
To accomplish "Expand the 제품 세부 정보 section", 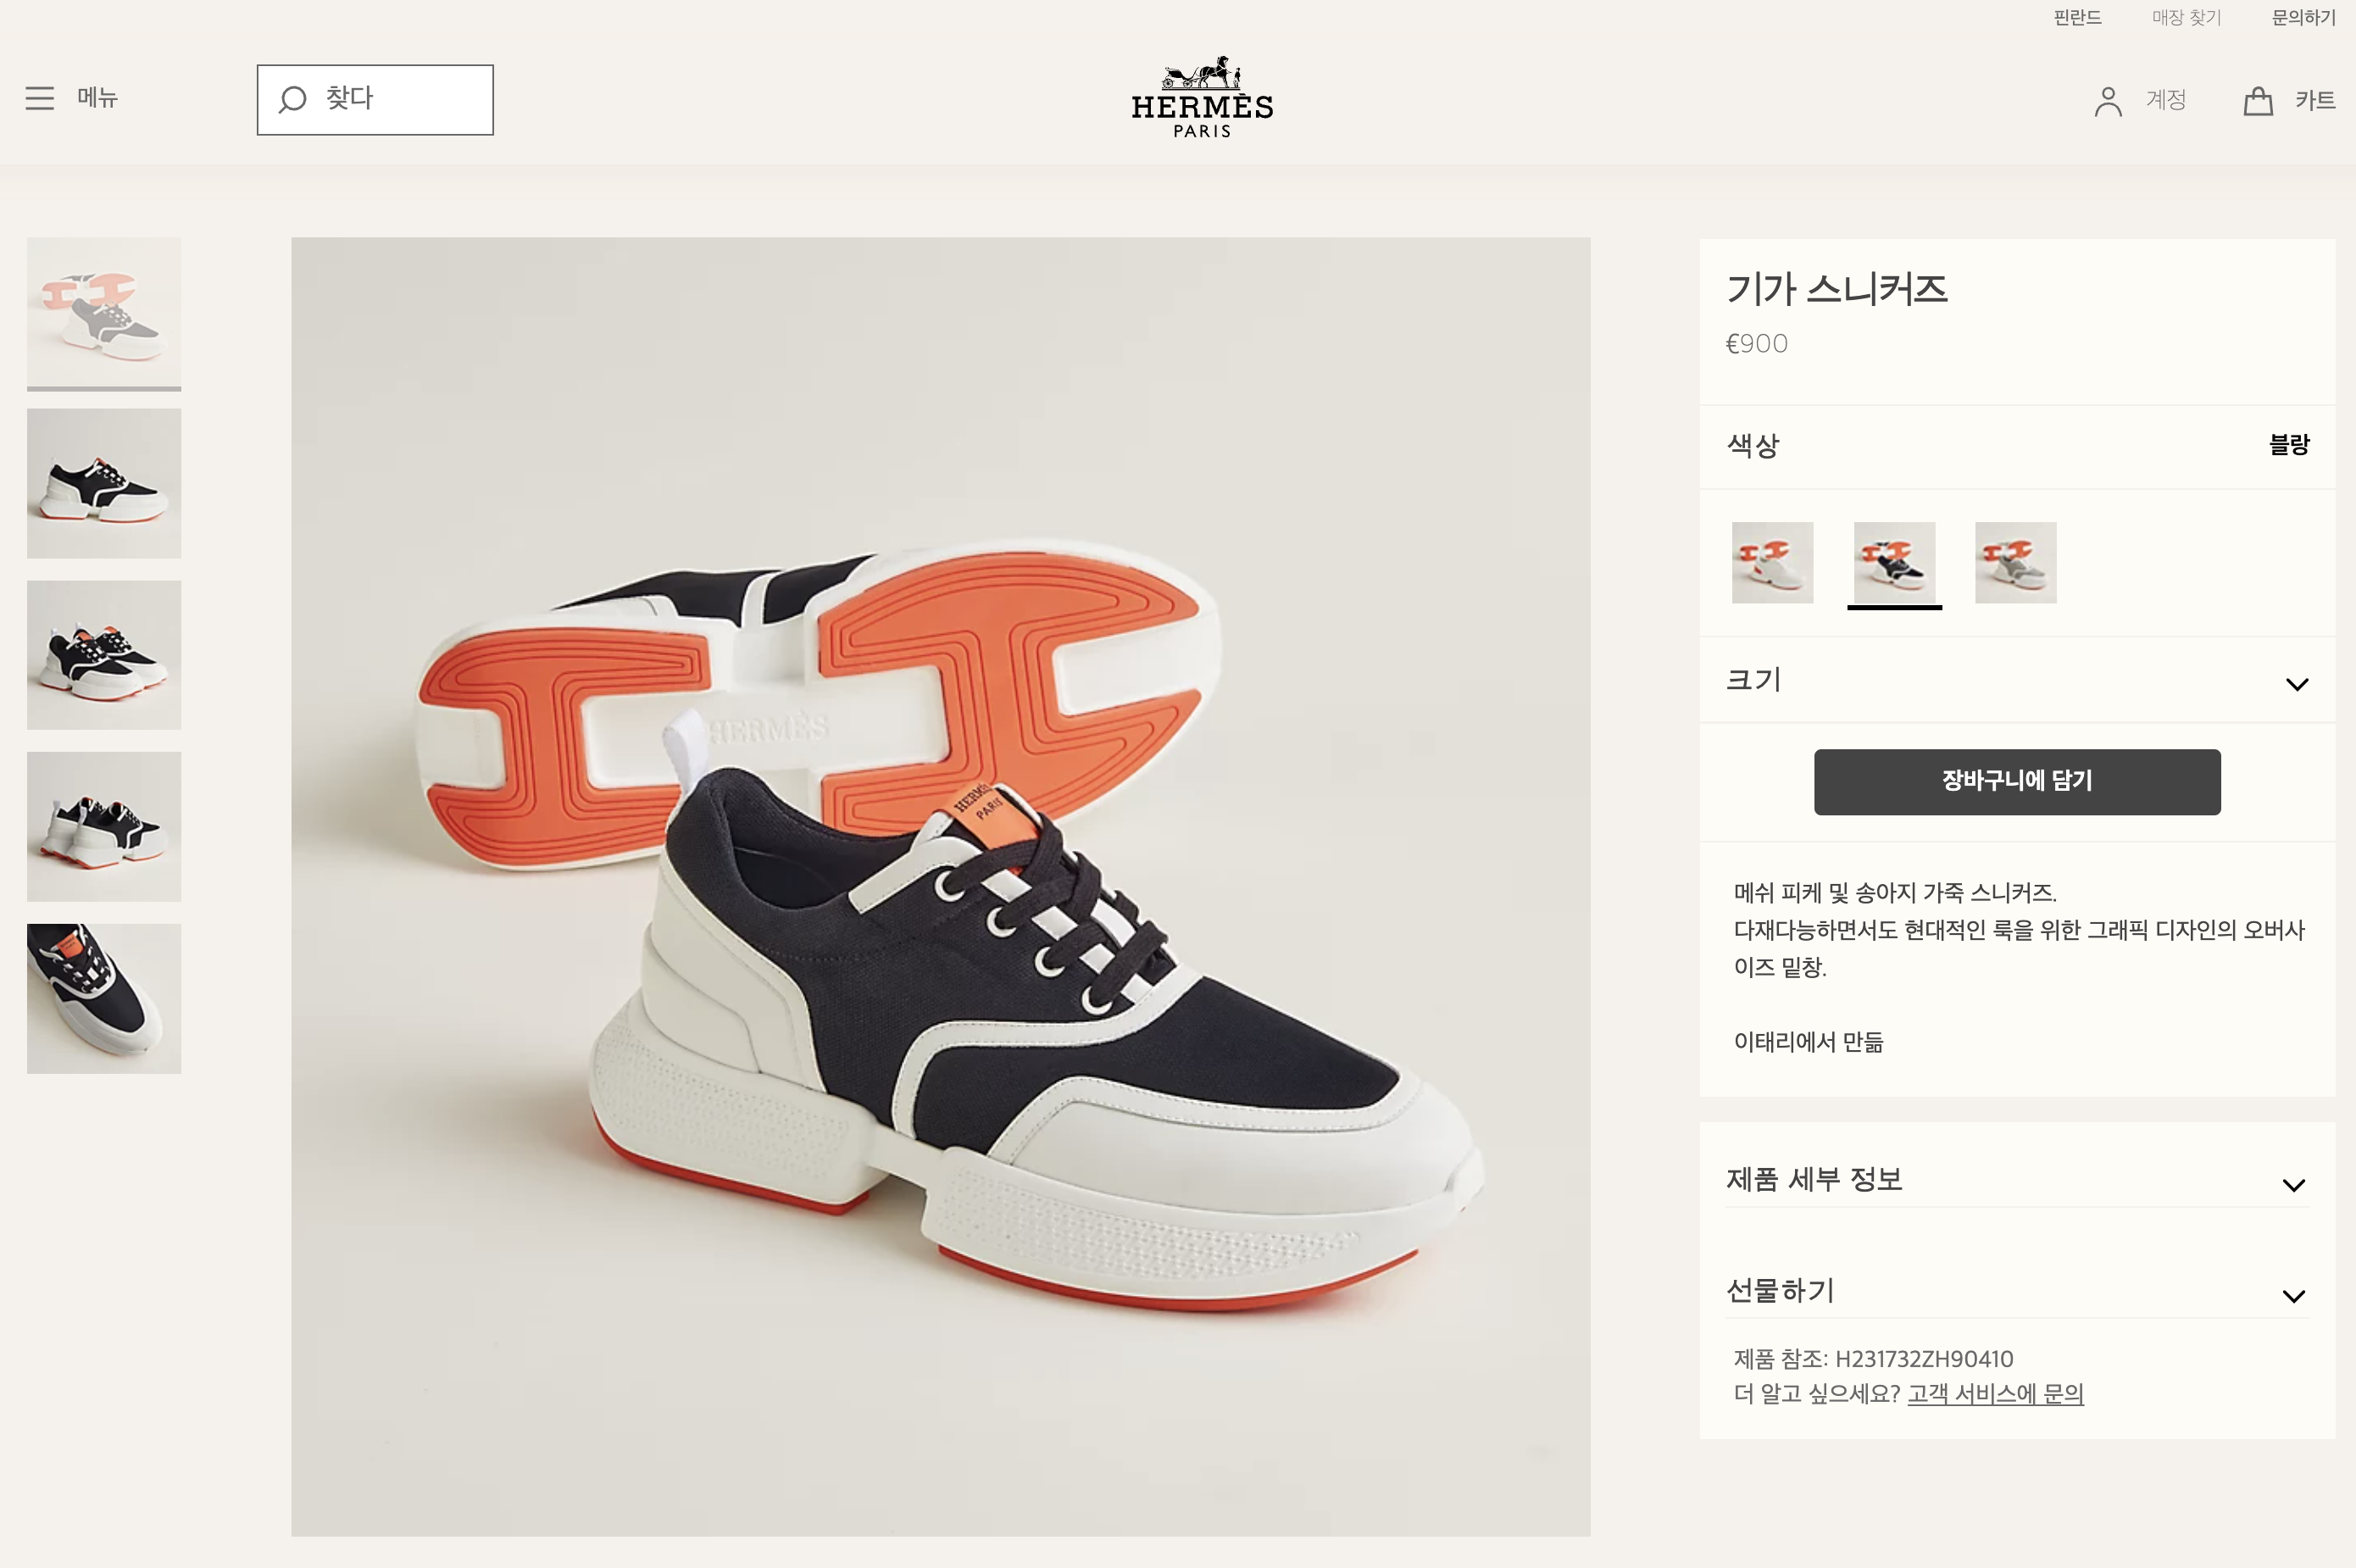I will click(2017, 1180).
